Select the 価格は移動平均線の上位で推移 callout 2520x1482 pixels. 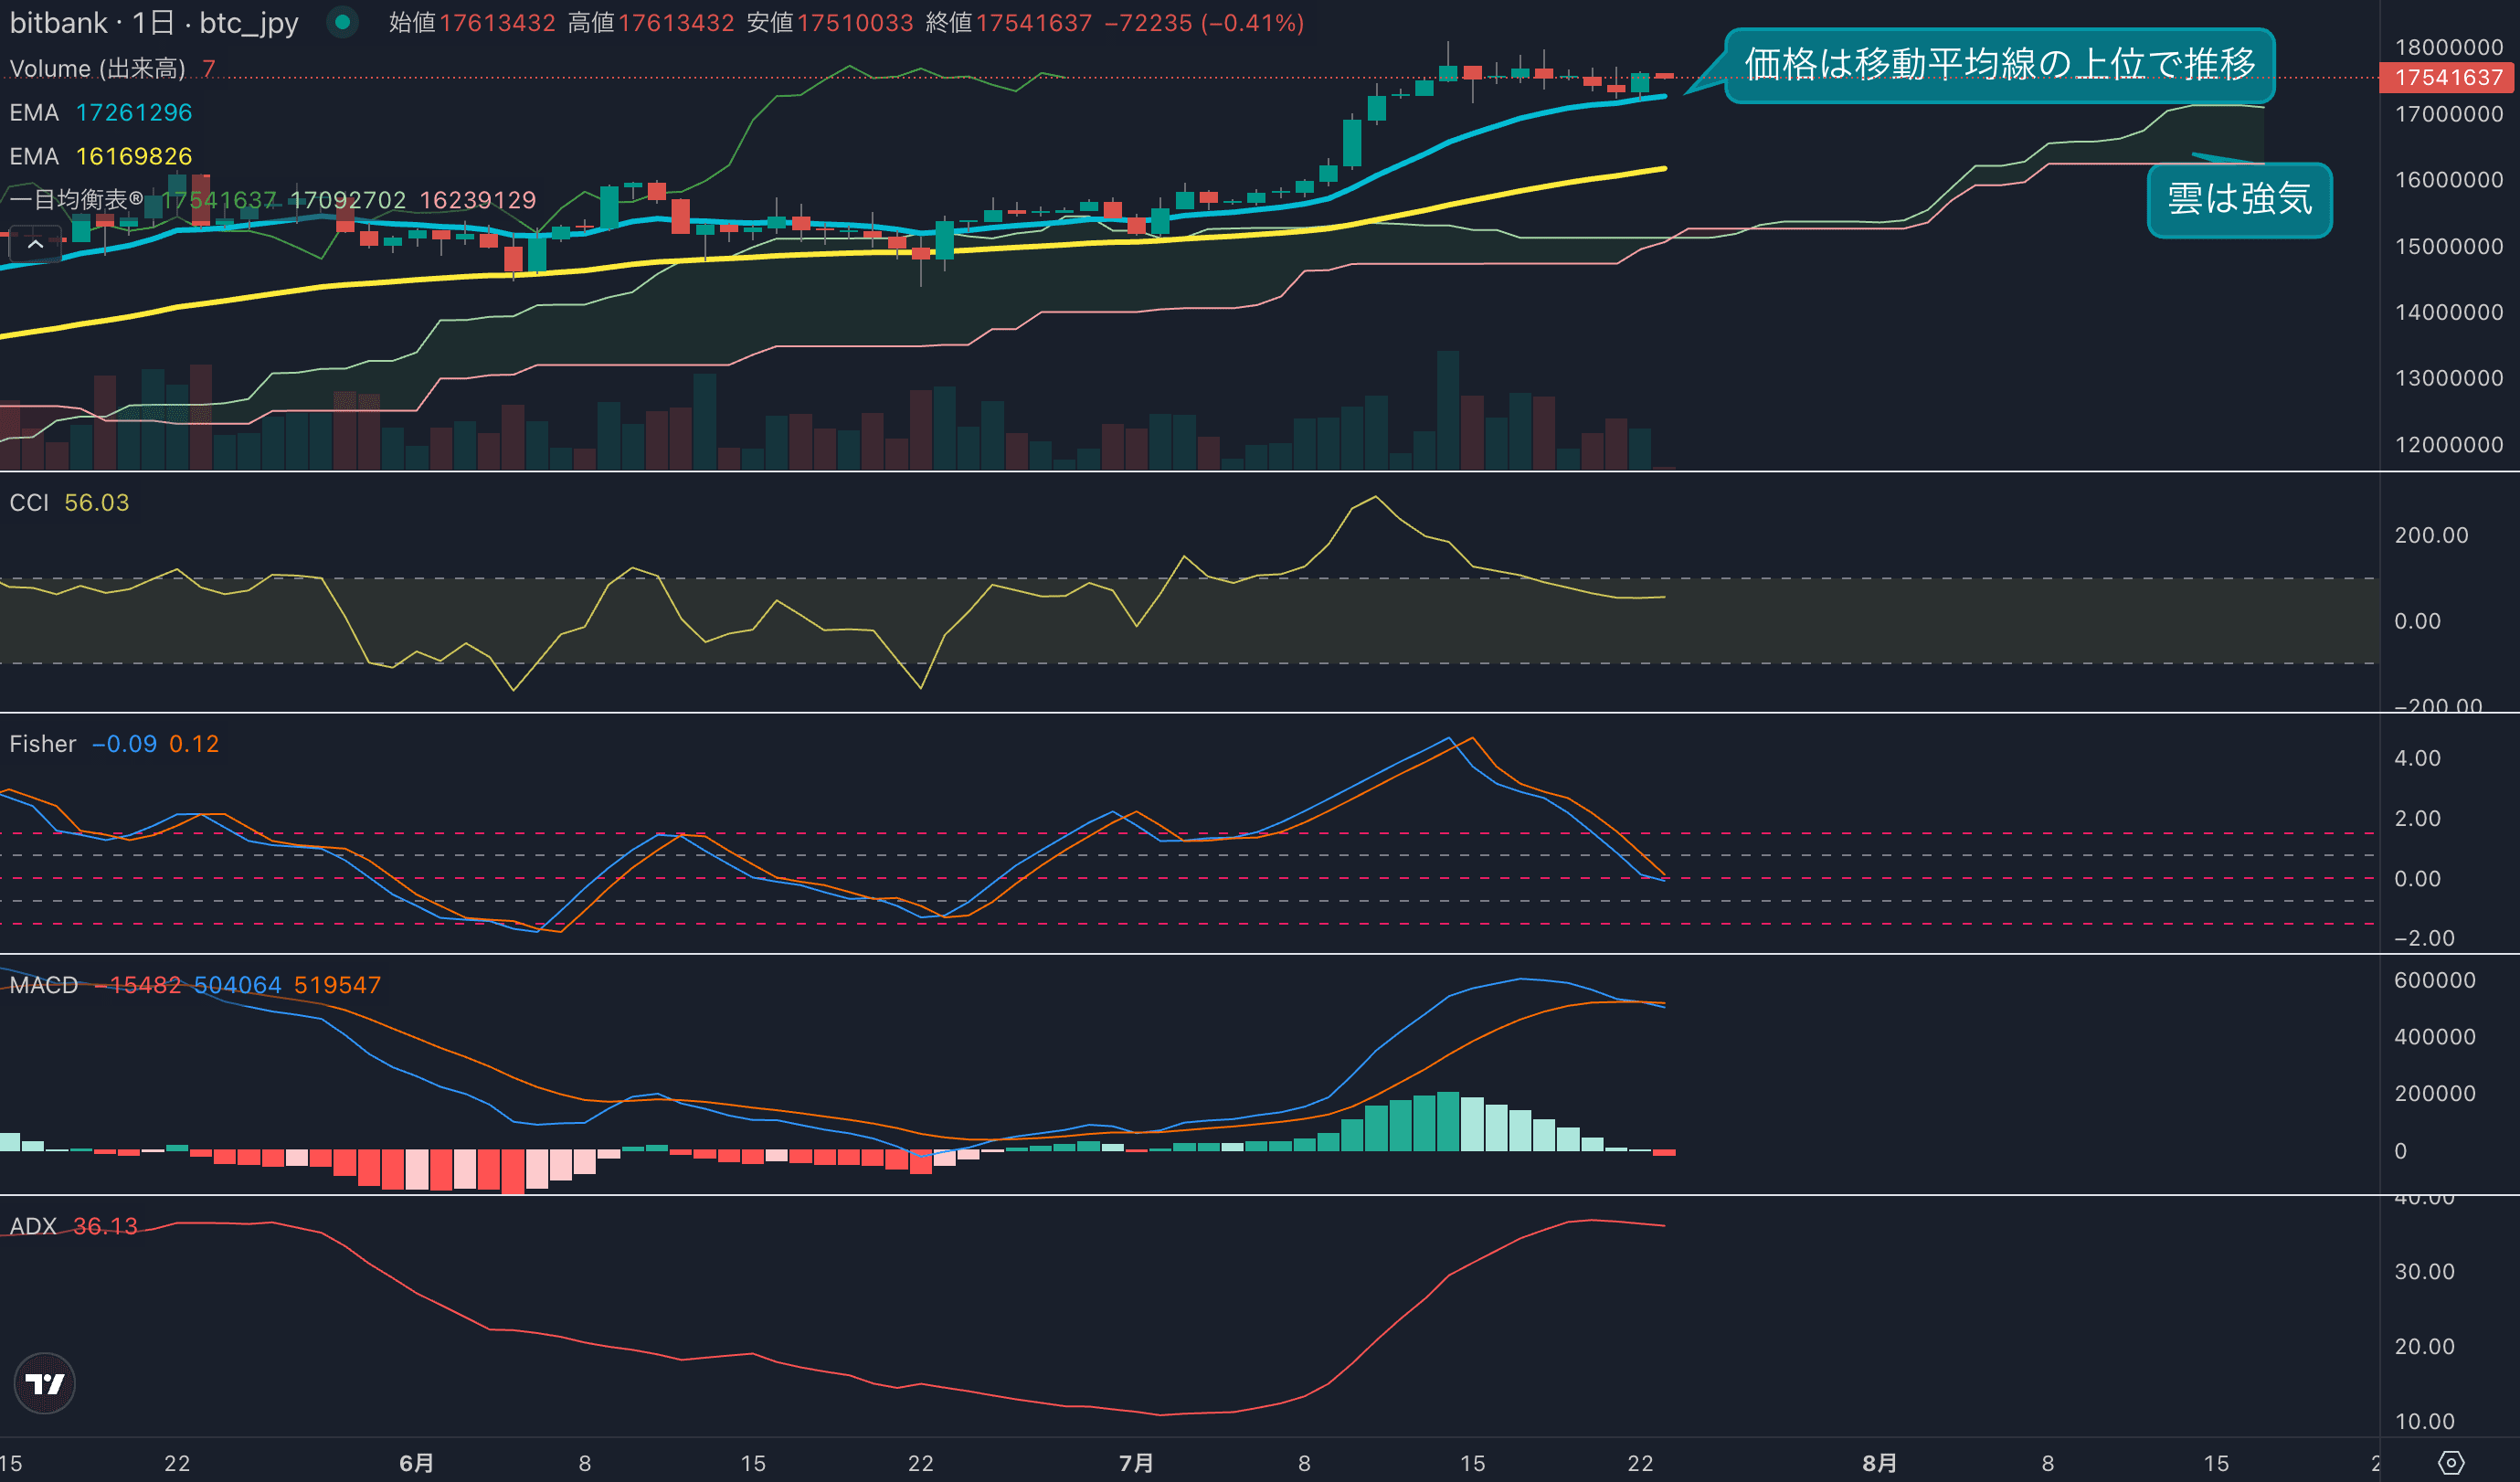tap(1999, 65)
